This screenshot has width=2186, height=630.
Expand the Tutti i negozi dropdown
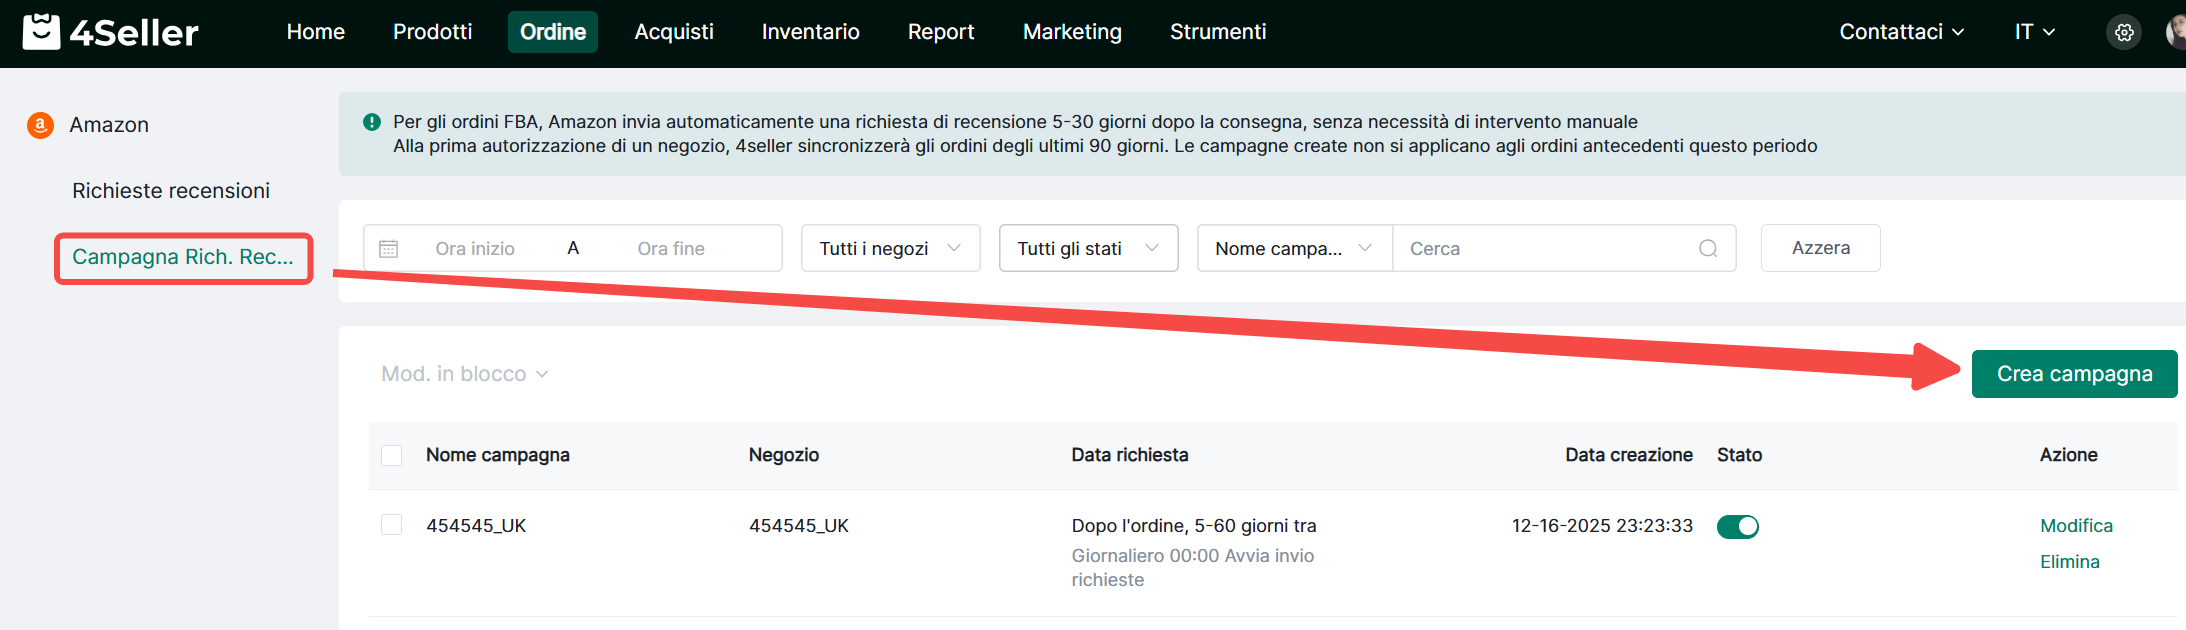(x=890, y=248)
